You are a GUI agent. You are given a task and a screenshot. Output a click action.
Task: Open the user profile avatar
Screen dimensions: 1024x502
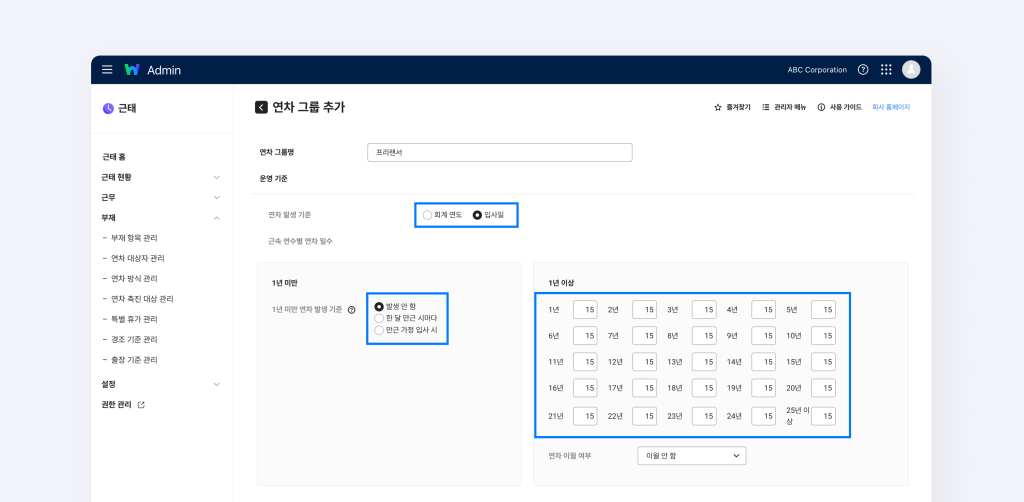pyautogui.click(x=911, y=70)
